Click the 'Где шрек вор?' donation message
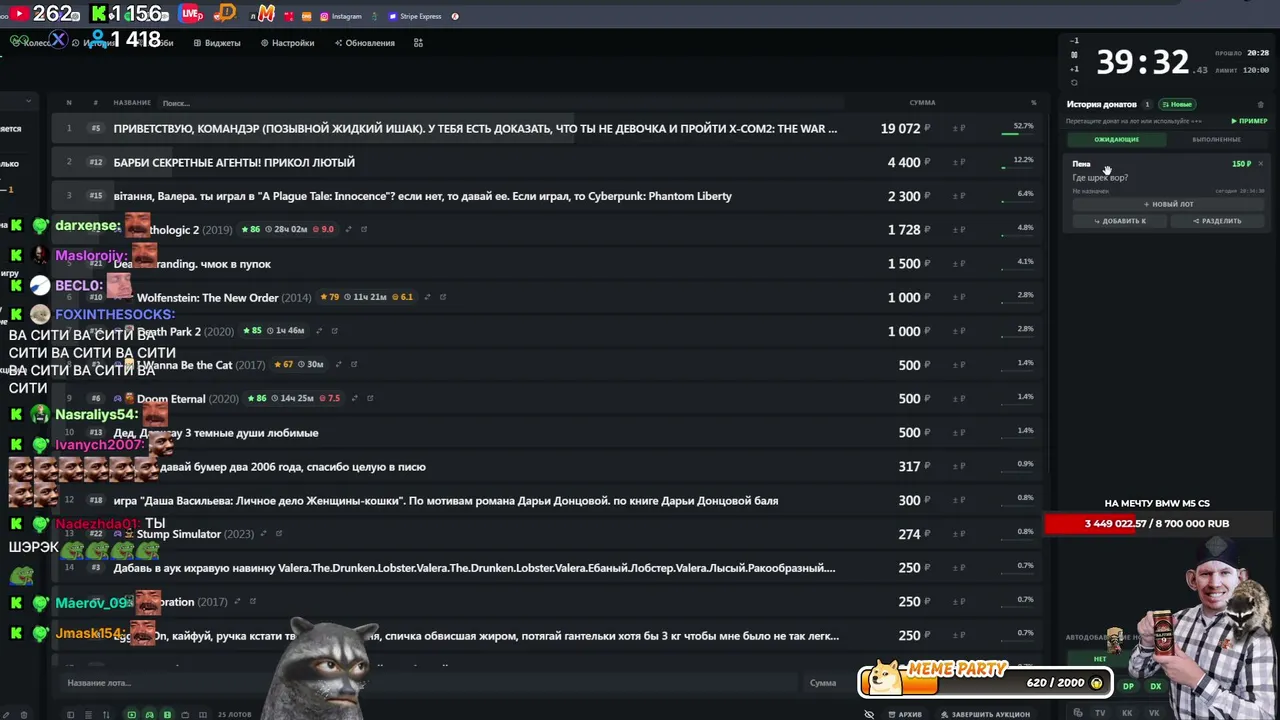The width and height of the screenshot is (1280, 720). (x=1100, y=178)
